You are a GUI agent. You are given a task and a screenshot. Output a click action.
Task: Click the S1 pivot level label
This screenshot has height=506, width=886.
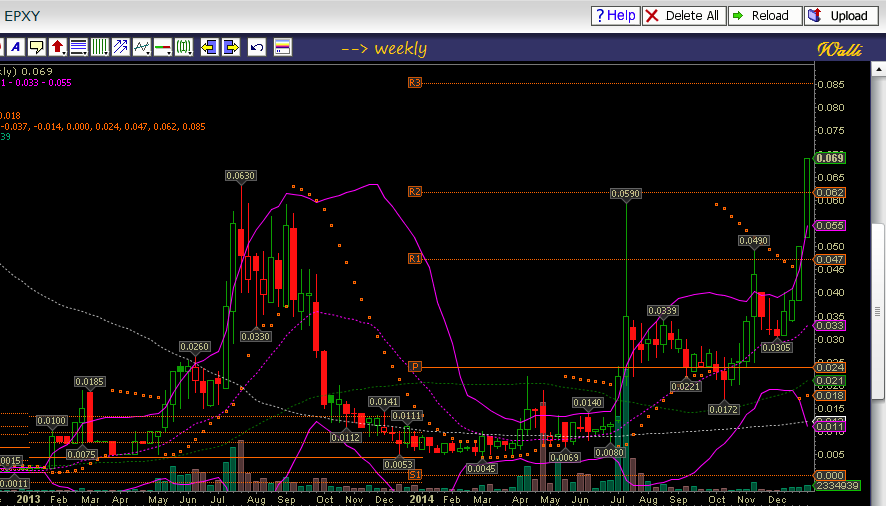click(415, 474)
